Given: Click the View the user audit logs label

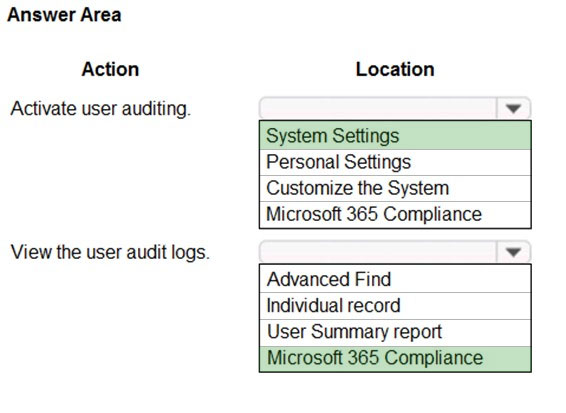Looking at the screenshot, I should [110, 252].
